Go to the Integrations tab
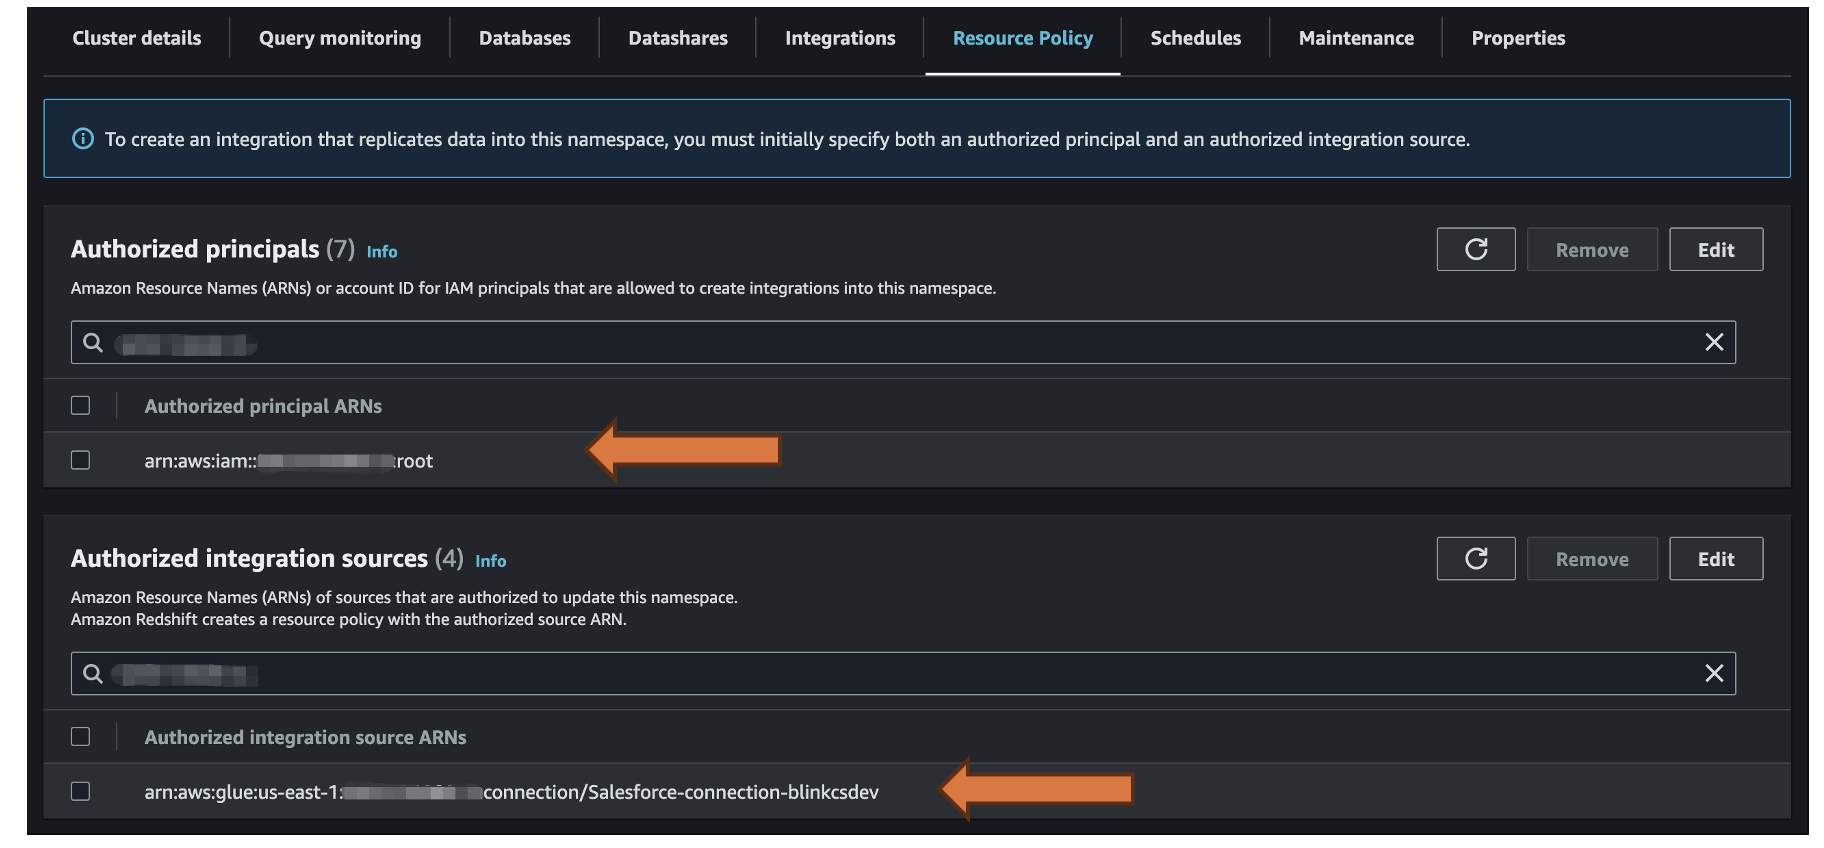The height and width of the screenshot is (848, 1824). pyautogui.click(x=840, y=38)
